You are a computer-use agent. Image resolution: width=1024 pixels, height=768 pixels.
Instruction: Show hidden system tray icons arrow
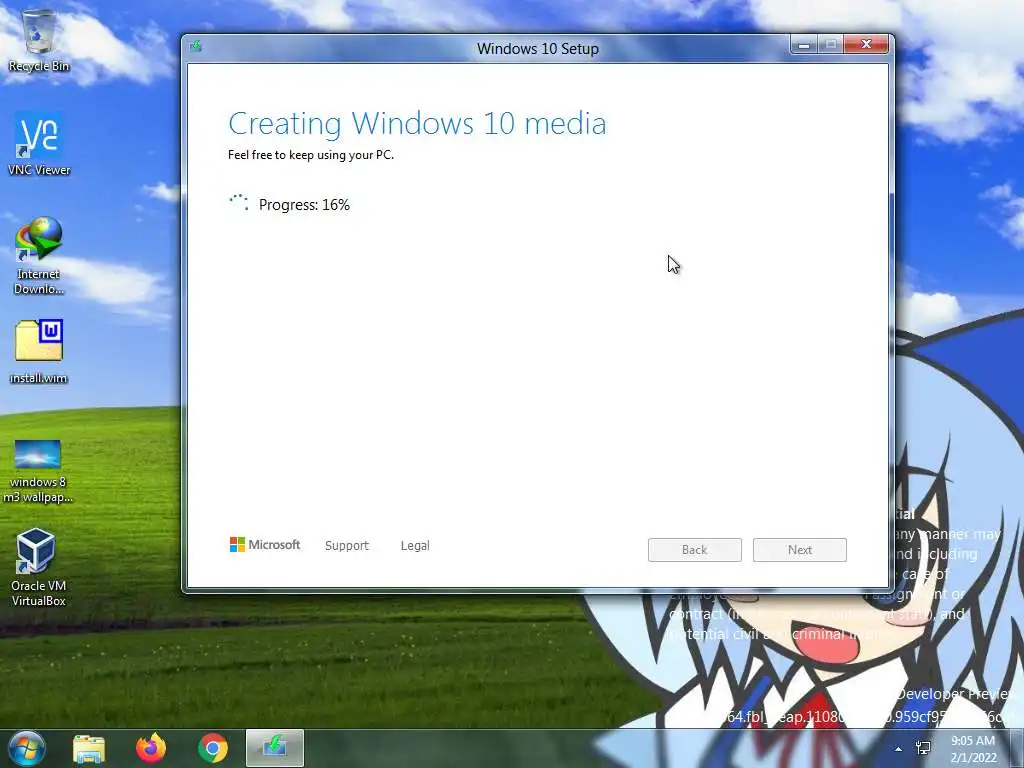coord(899,749)
